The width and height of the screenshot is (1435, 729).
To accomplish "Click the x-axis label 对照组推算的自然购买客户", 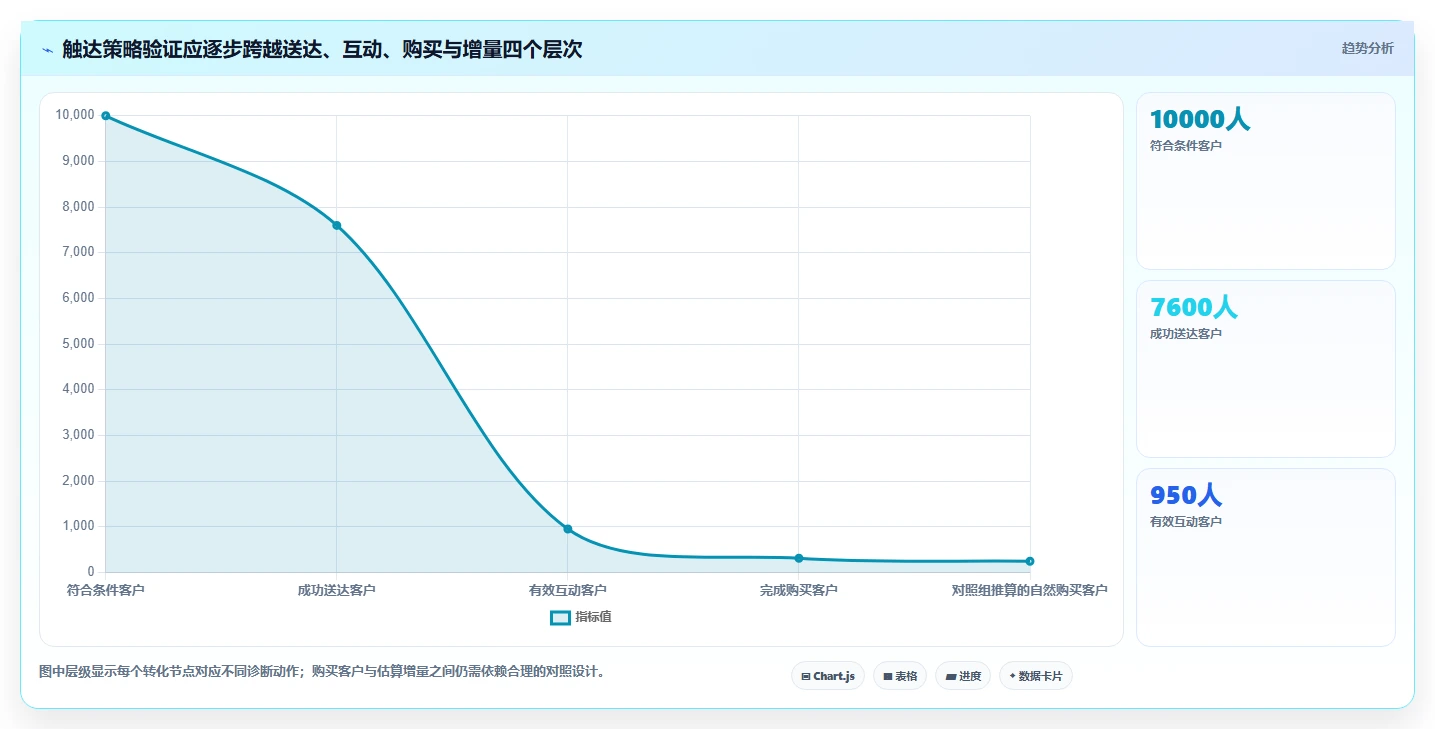I will [1029, 591].
